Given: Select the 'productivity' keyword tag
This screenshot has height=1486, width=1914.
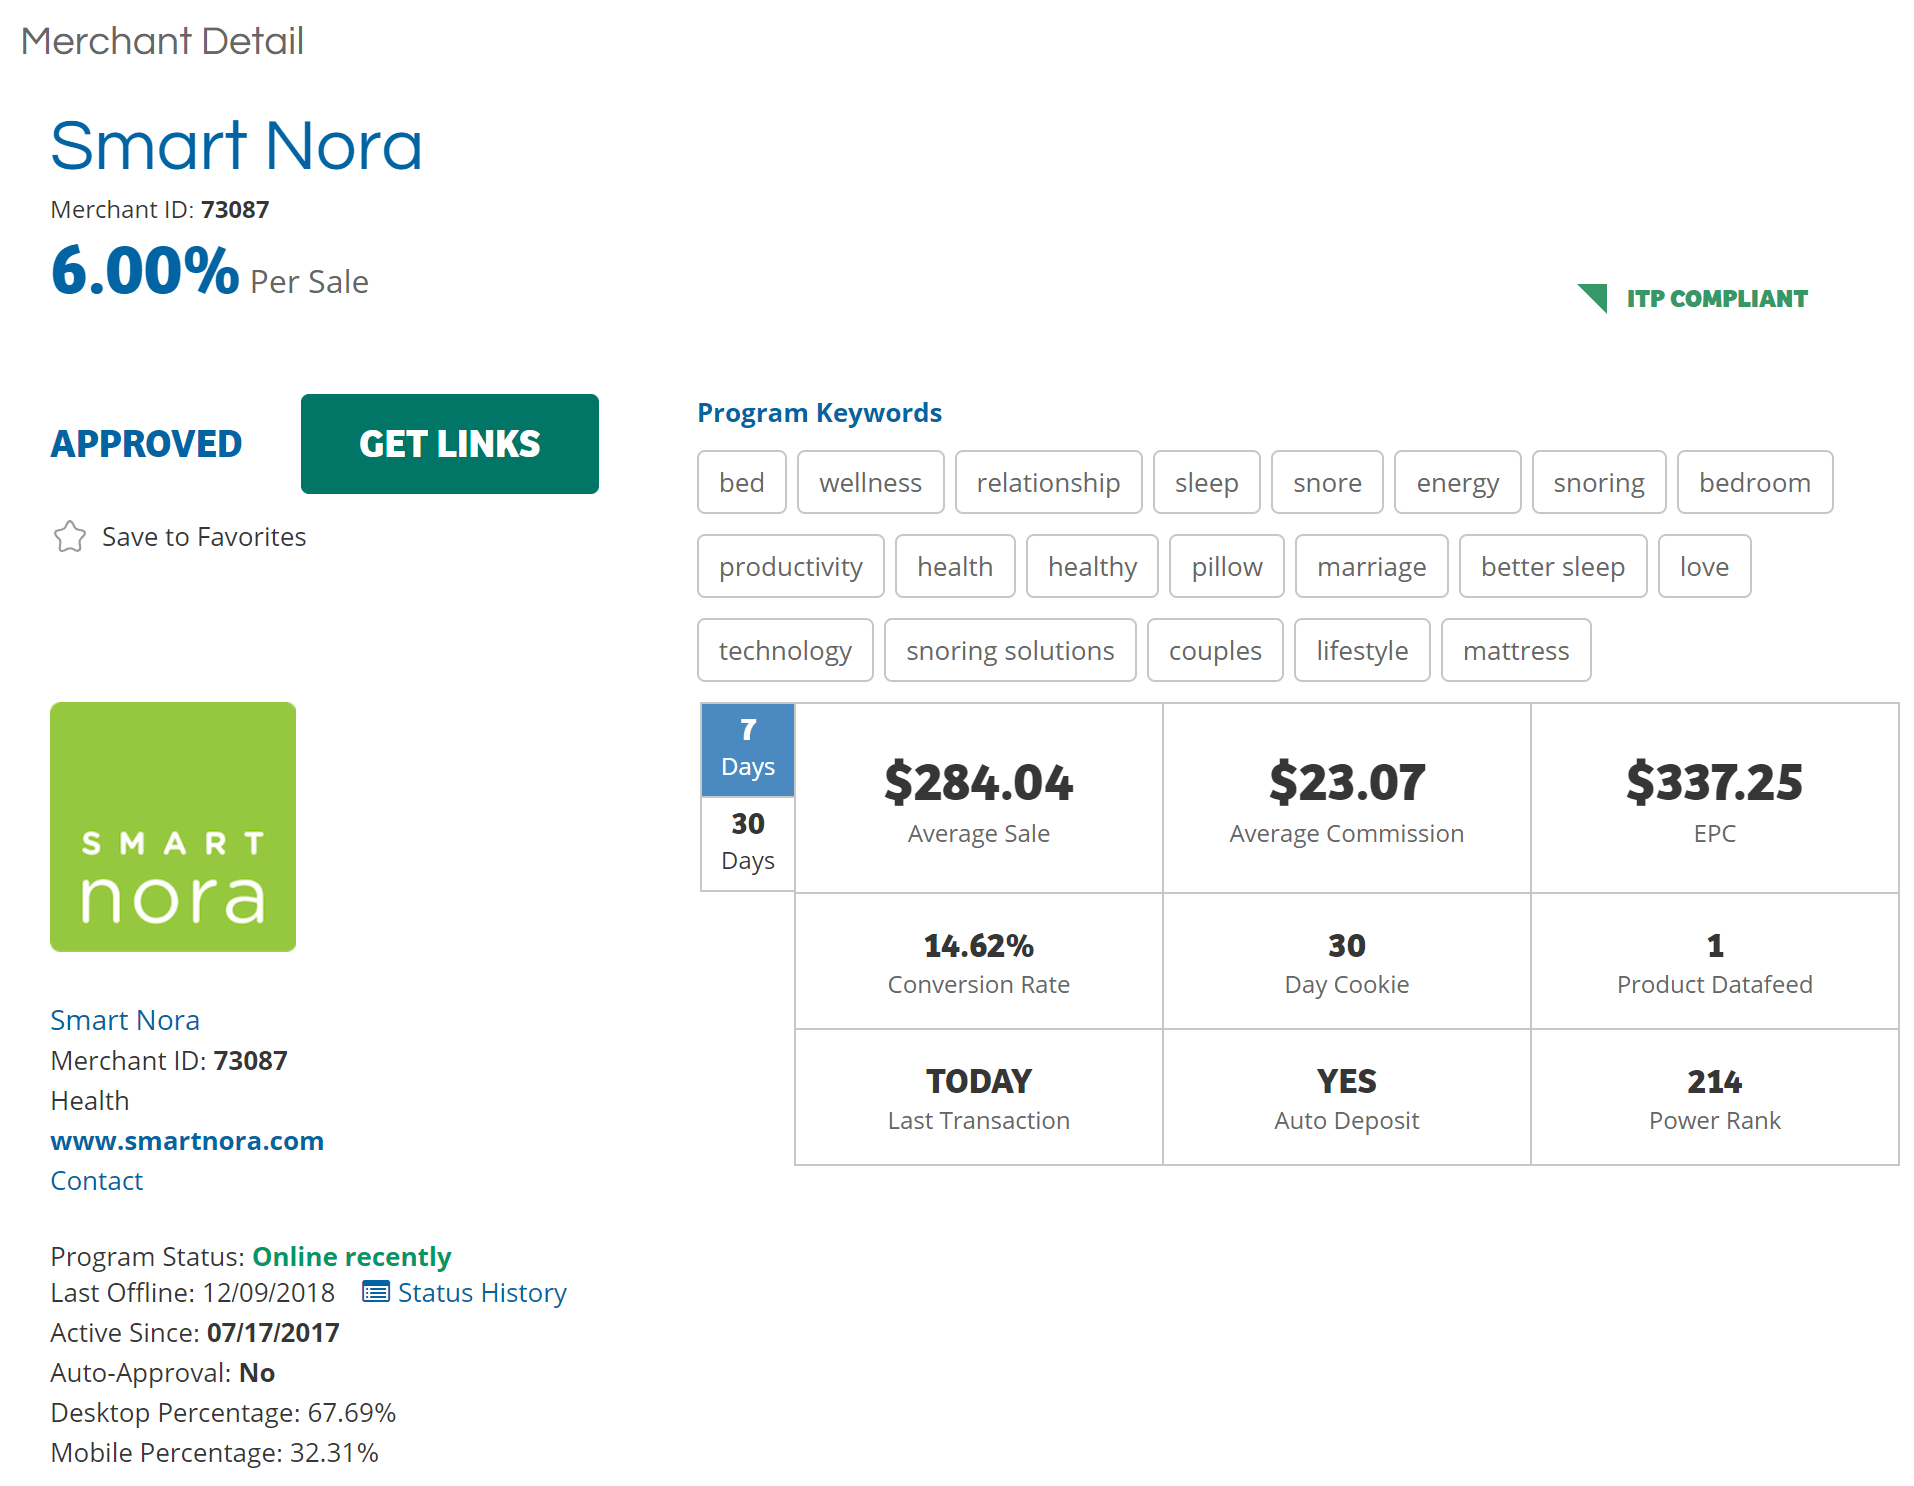Looking at the screenshot, I should [x=791, y=566].
